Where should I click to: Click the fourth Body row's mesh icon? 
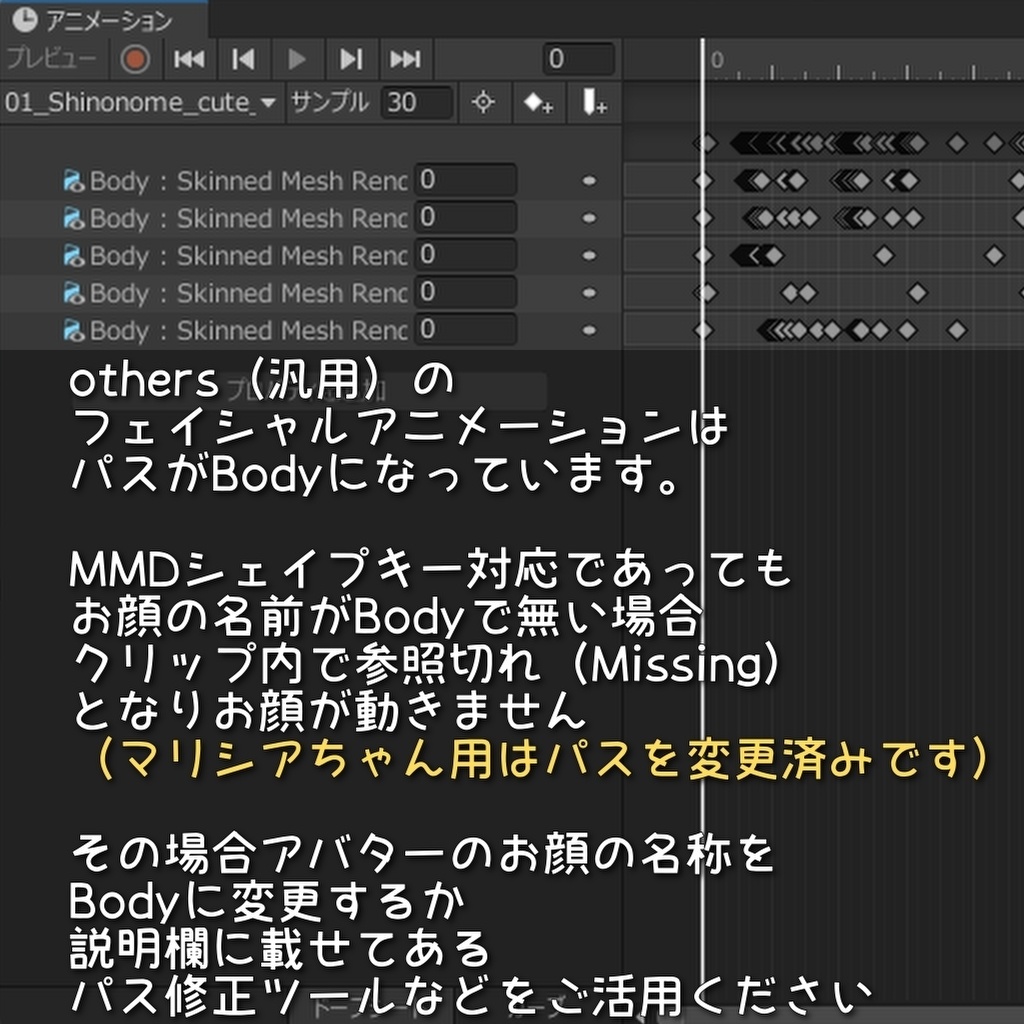(74, 293)
